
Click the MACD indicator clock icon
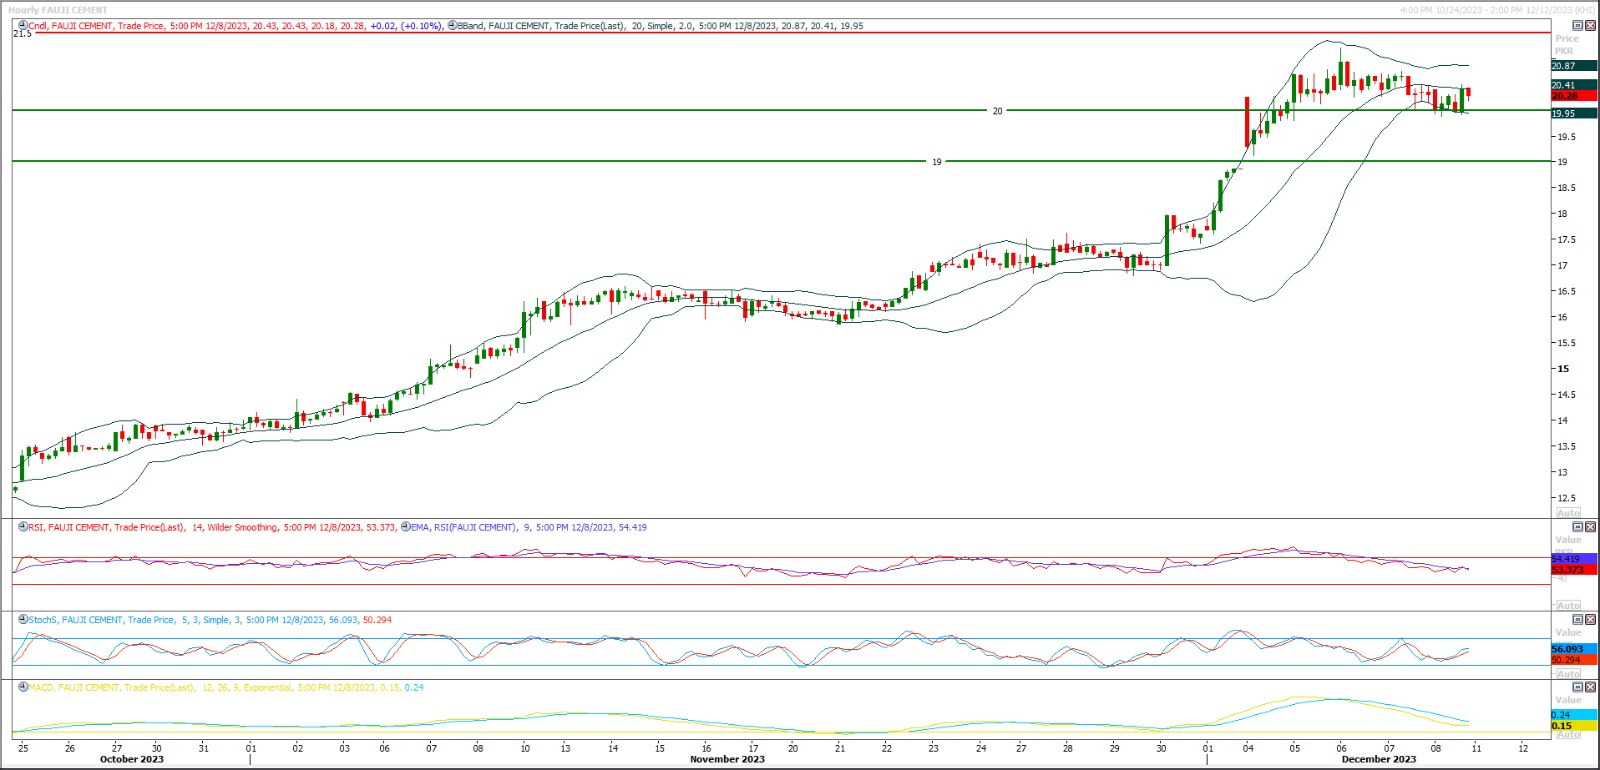[23, 688]
